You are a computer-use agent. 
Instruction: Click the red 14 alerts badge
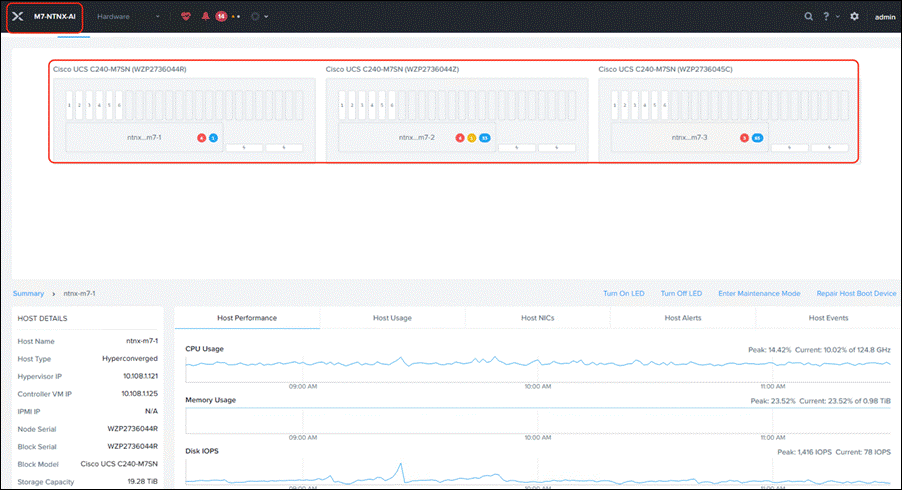[x=221, y=17]
